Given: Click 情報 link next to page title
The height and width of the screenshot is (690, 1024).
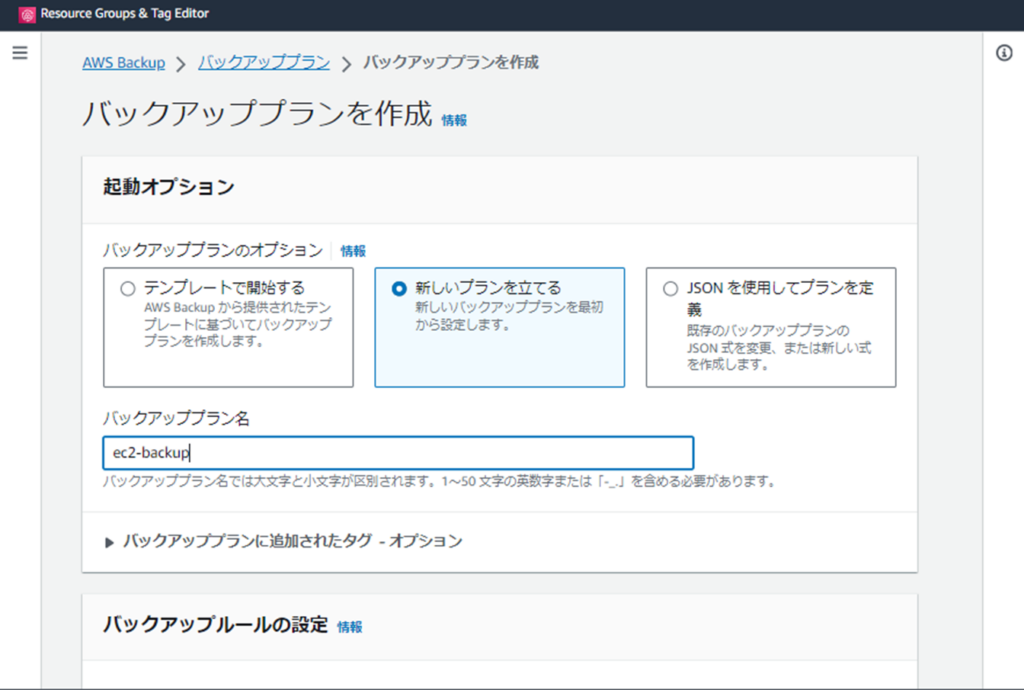Looking at the screenshot, I should pyautogui.click(x=454, y=120).
